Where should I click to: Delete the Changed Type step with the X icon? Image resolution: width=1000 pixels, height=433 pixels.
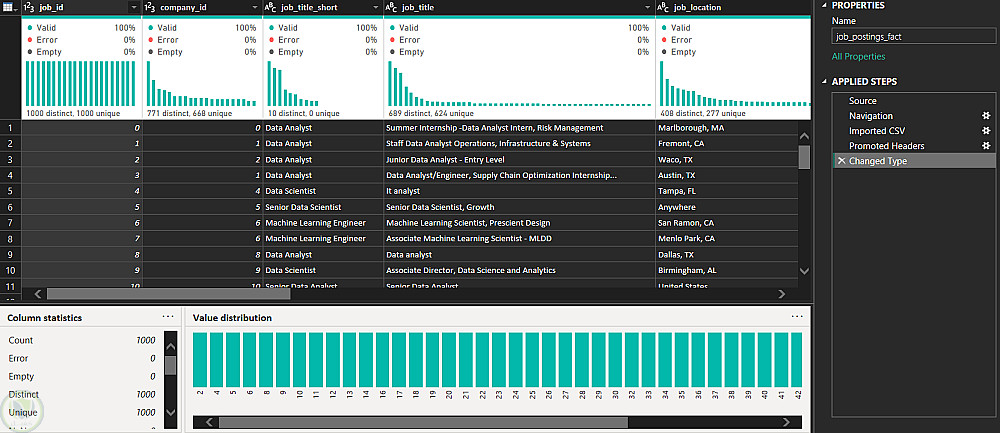click(841, 161)
